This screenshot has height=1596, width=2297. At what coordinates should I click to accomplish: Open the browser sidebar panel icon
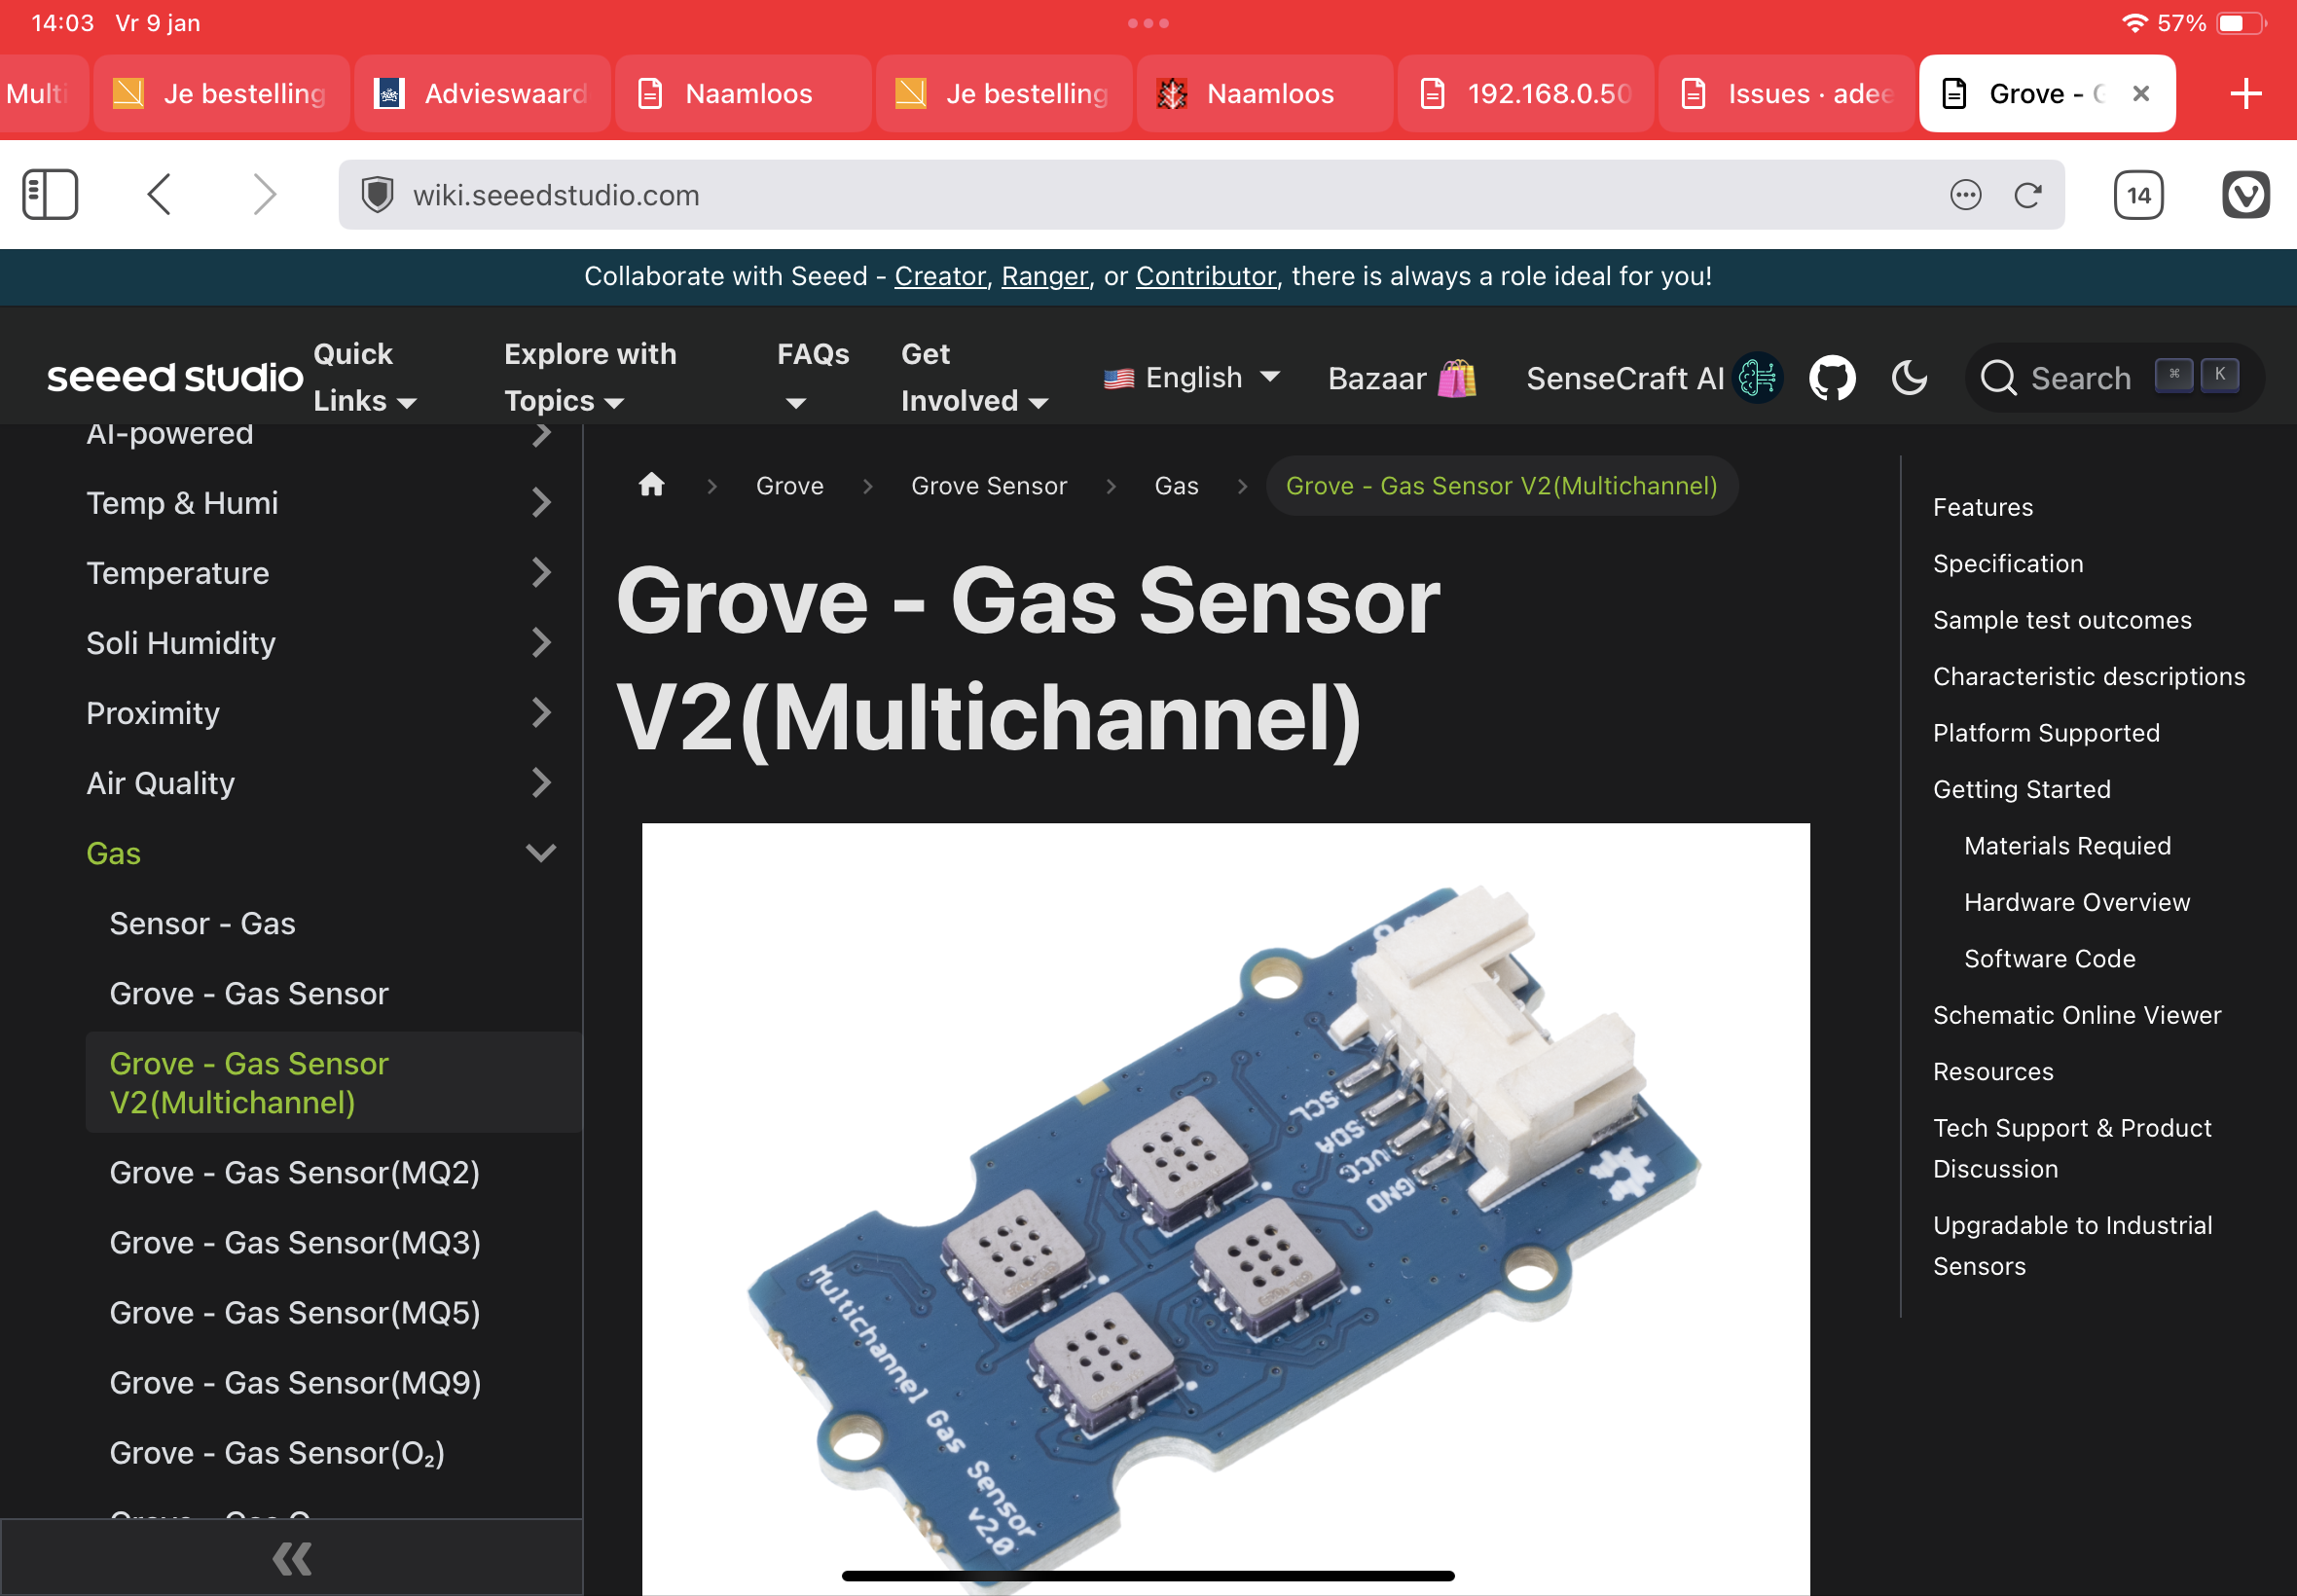coord(50,194)
